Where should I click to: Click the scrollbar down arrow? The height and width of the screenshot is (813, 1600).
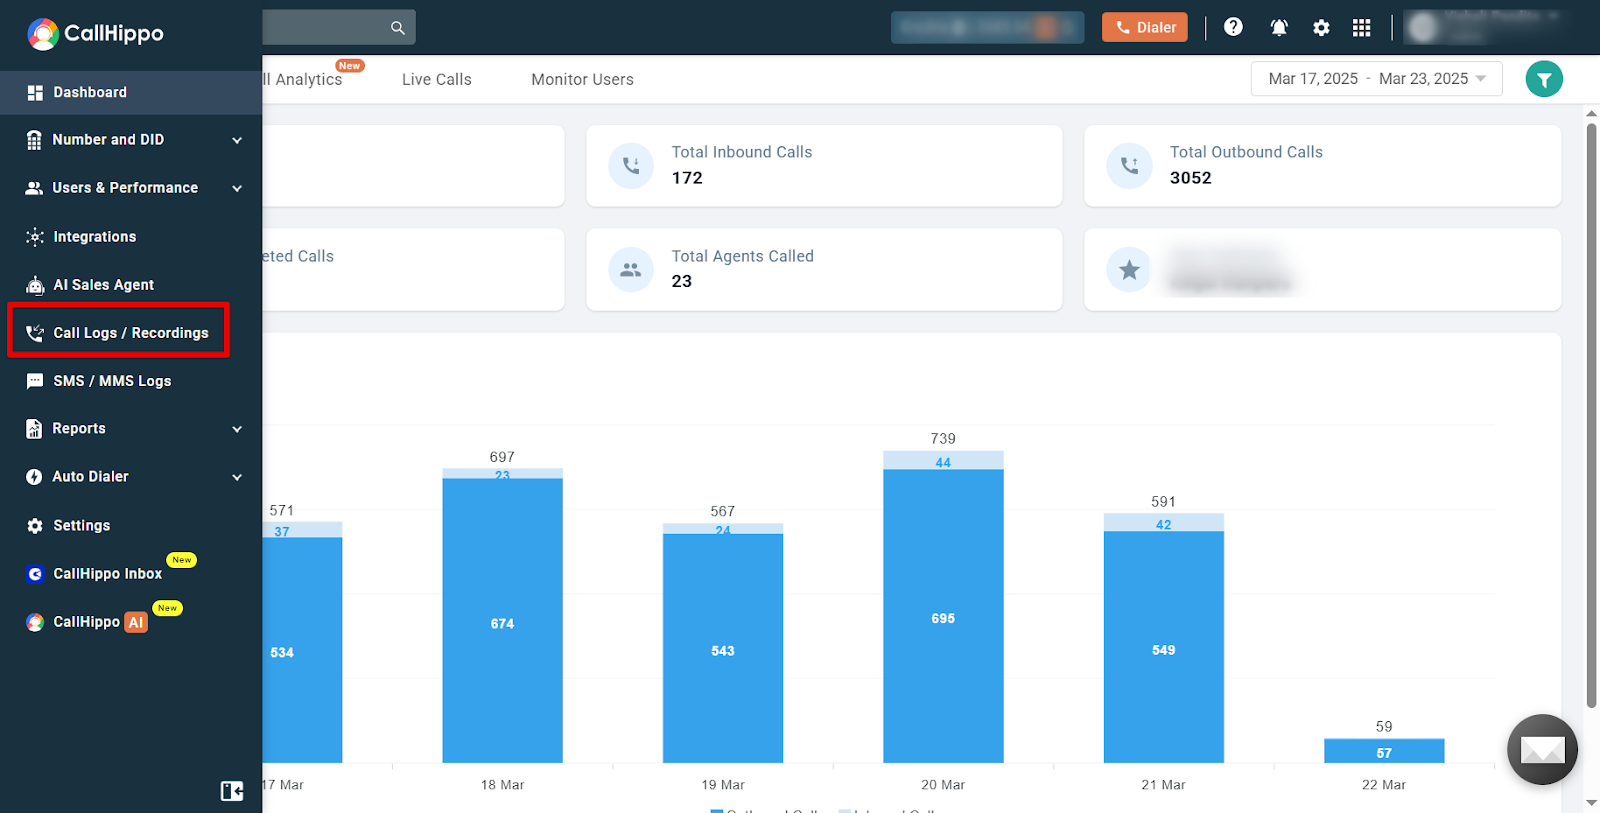point(1592,803)
